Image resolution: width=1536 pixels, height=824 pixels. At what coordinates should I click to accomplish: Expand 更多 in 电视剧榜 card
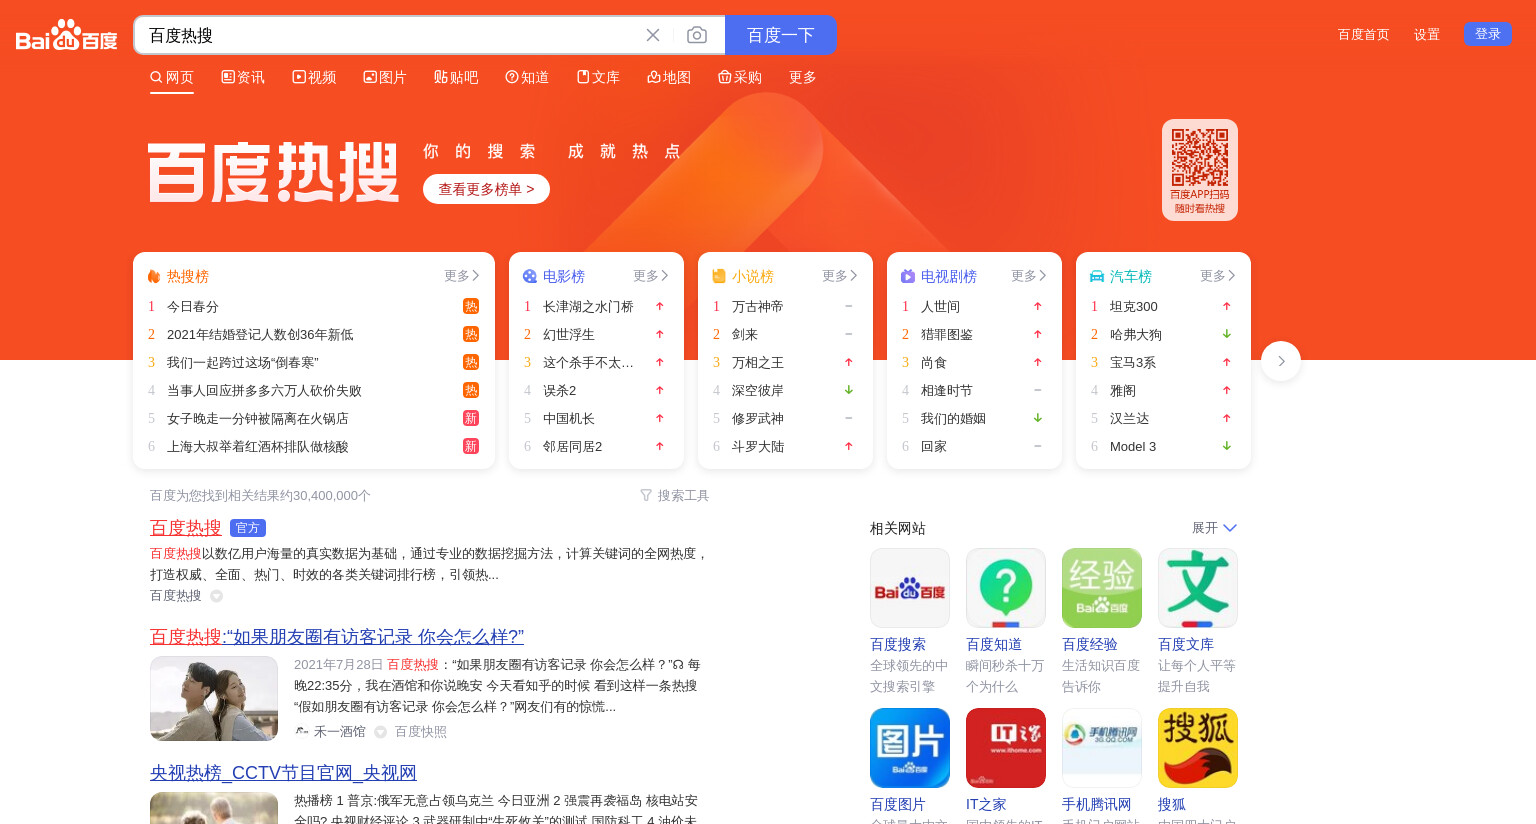(x=1029, y=276)
